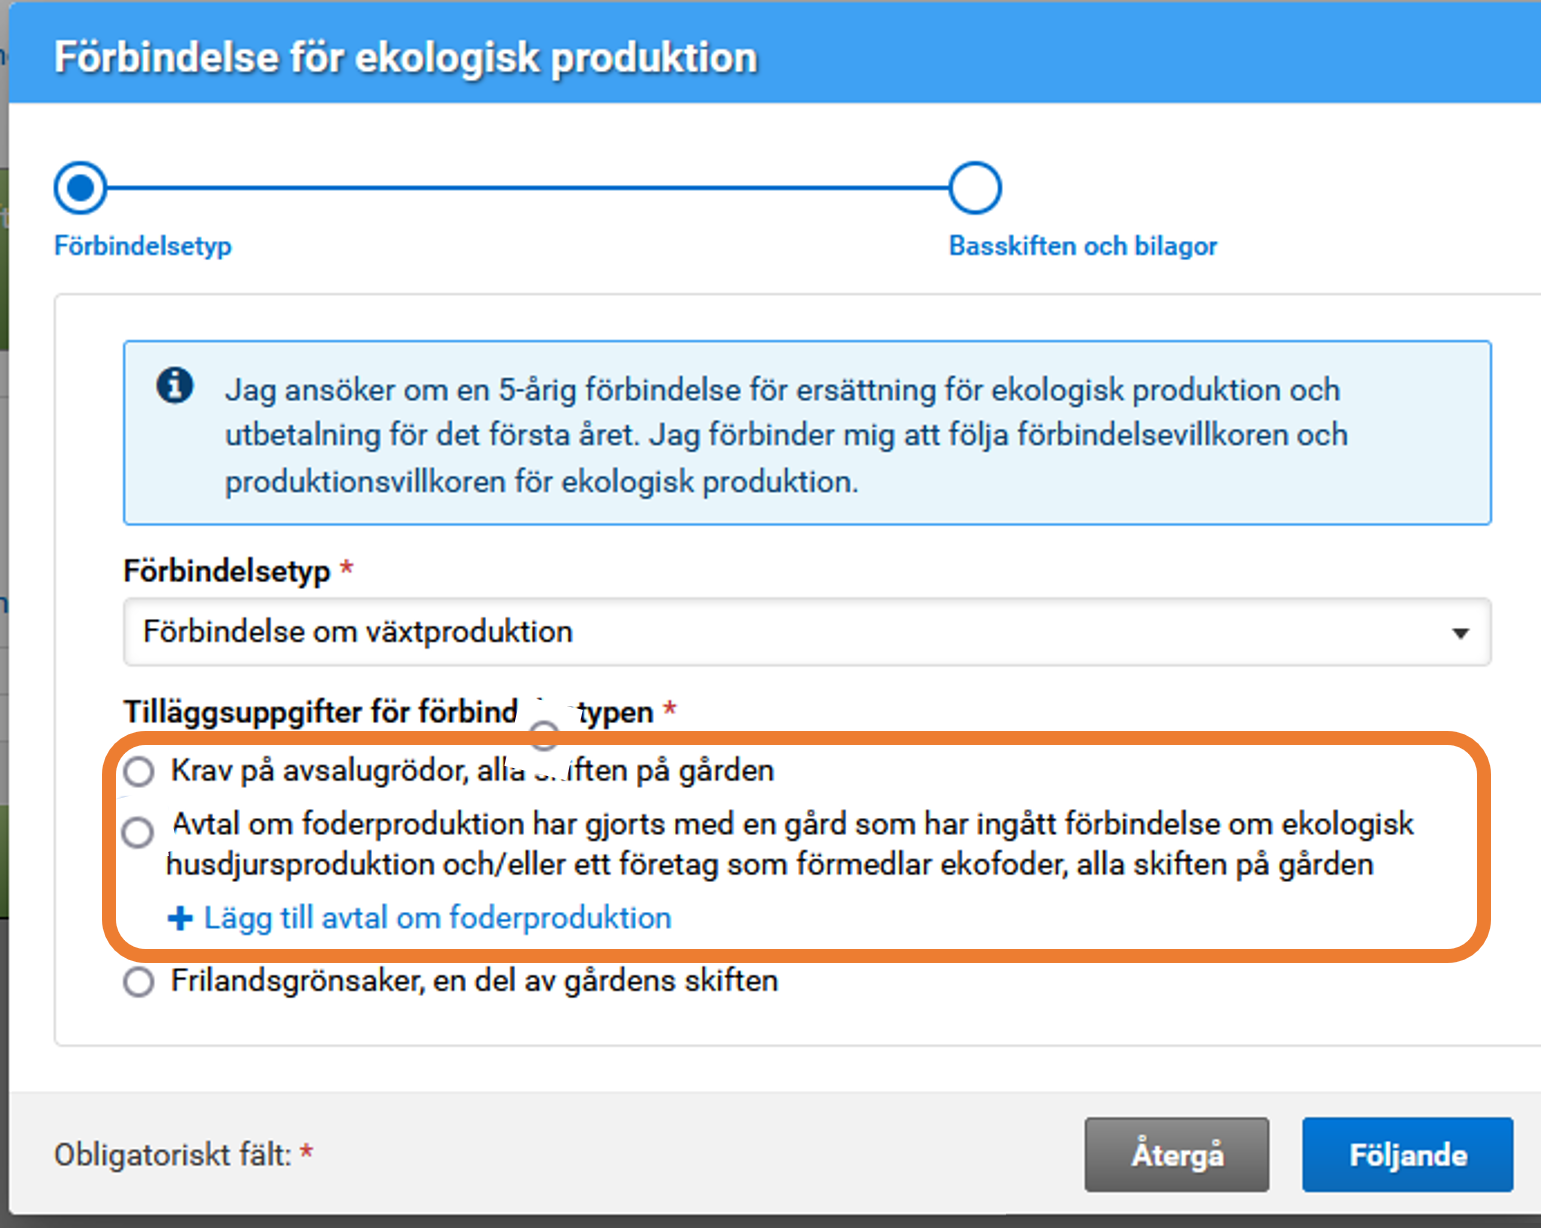The image size is (1541, 1228).
Task: Select the Avtal om foderproduktion radio button
Action: 137,832
